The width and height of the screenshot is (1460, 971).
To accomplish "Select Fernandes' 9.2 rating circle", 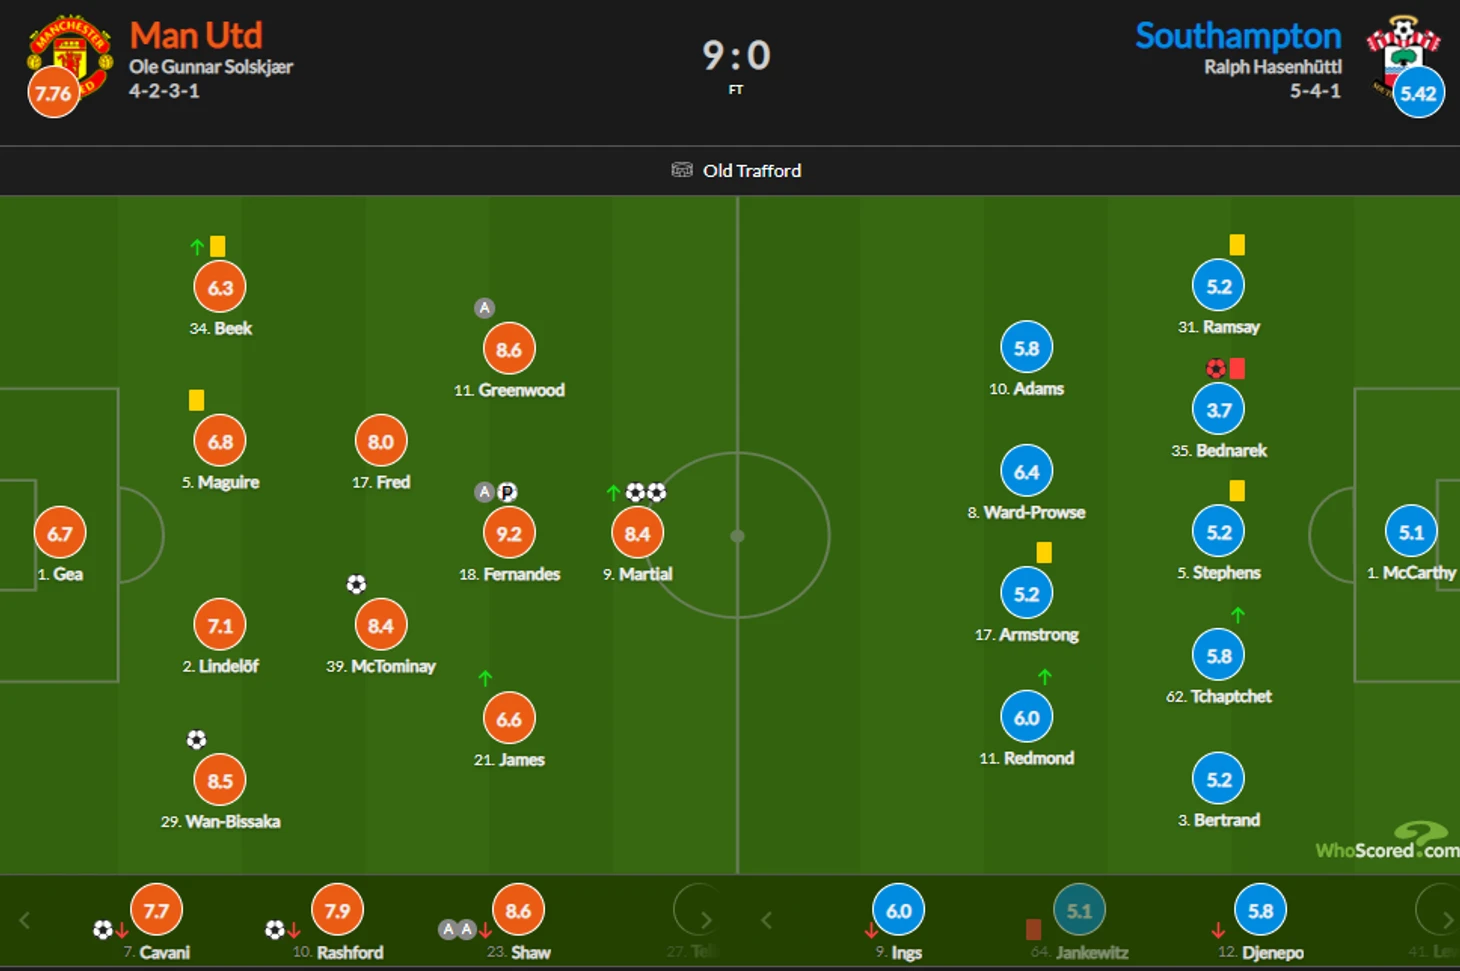I will [509, 534].
